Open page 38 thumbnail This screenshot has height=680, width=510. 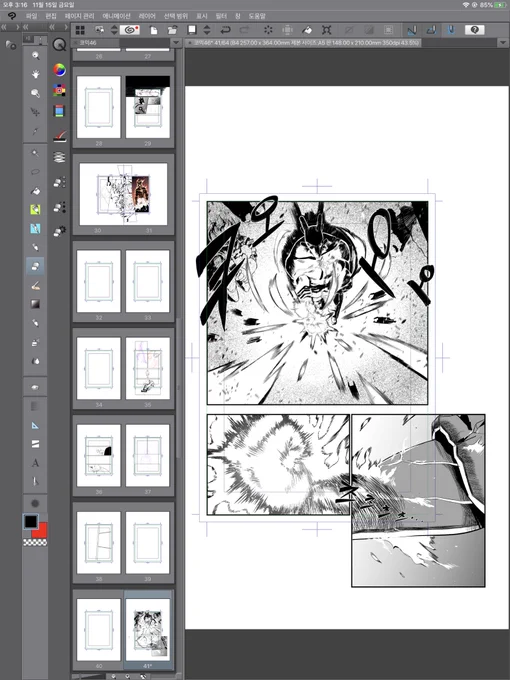pos(99,543)
